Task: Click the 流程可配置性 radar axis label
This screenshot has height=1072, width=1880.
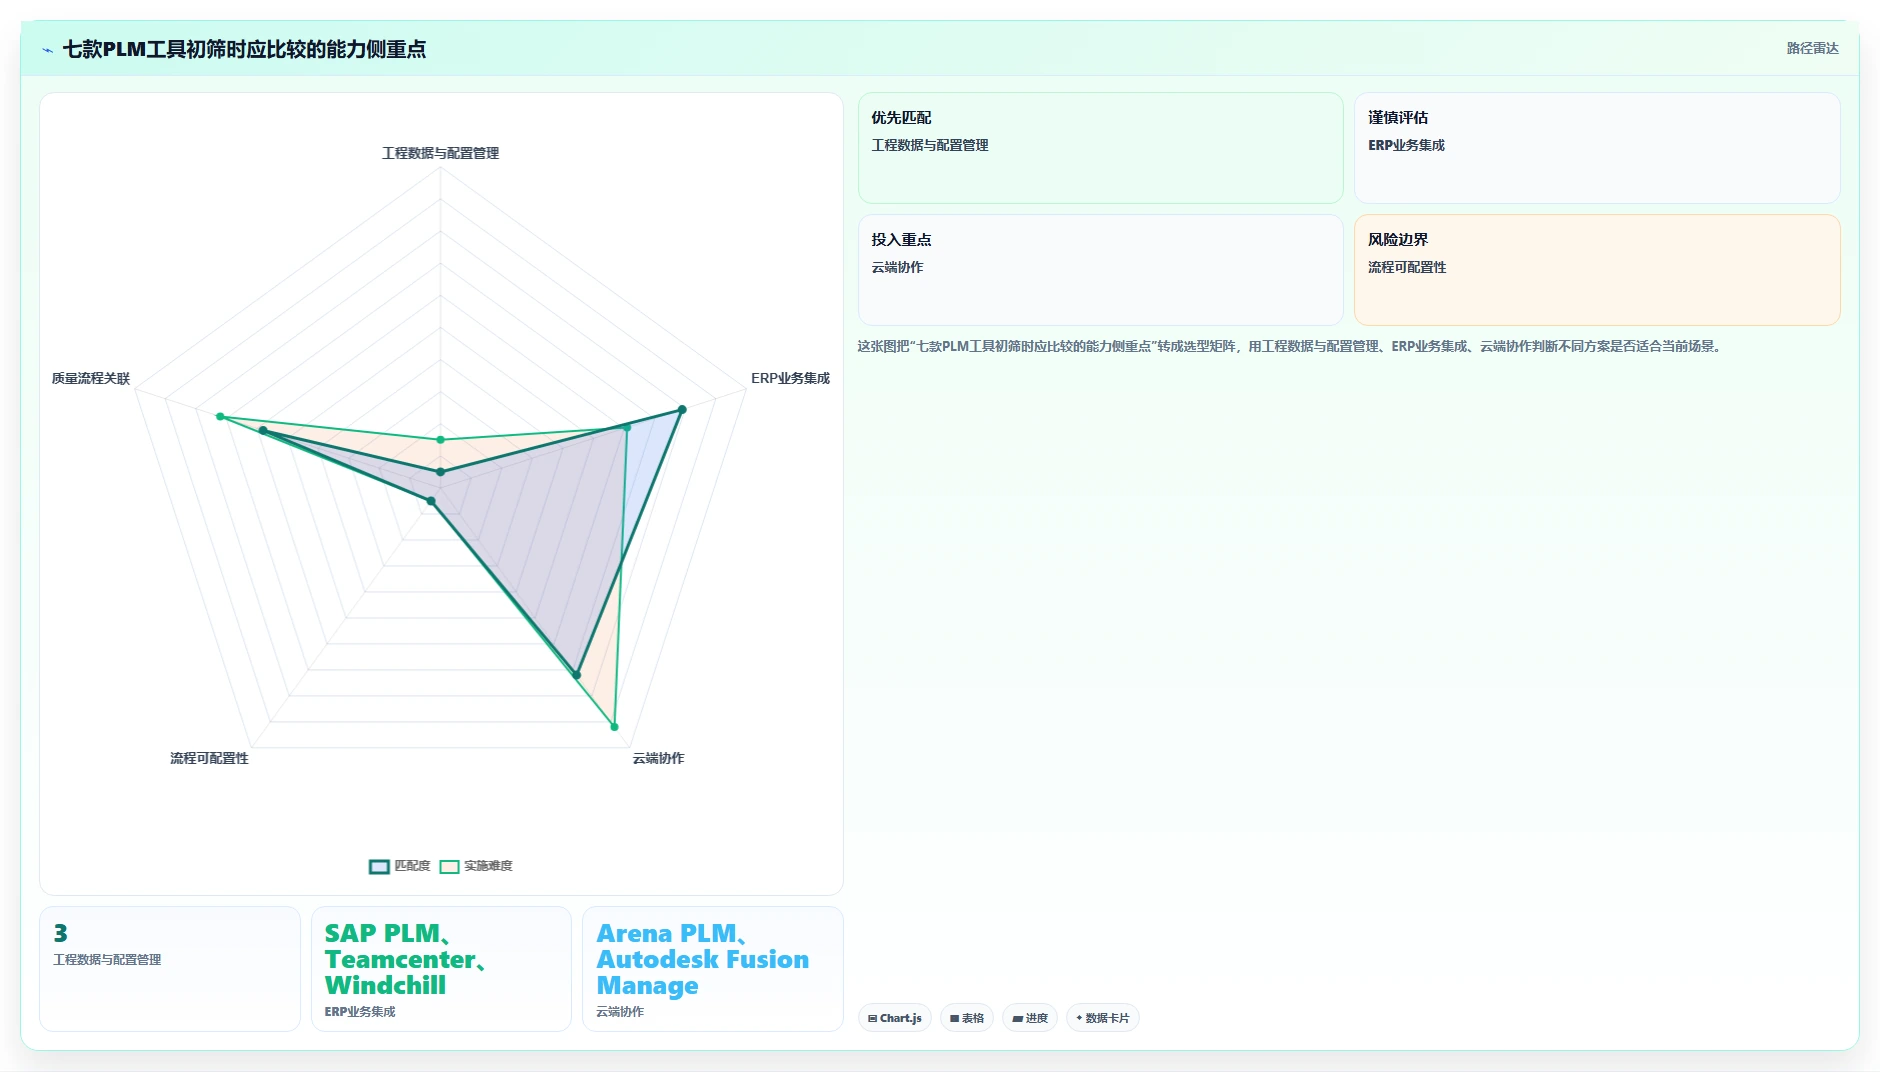Action: (x=209, y=758)
